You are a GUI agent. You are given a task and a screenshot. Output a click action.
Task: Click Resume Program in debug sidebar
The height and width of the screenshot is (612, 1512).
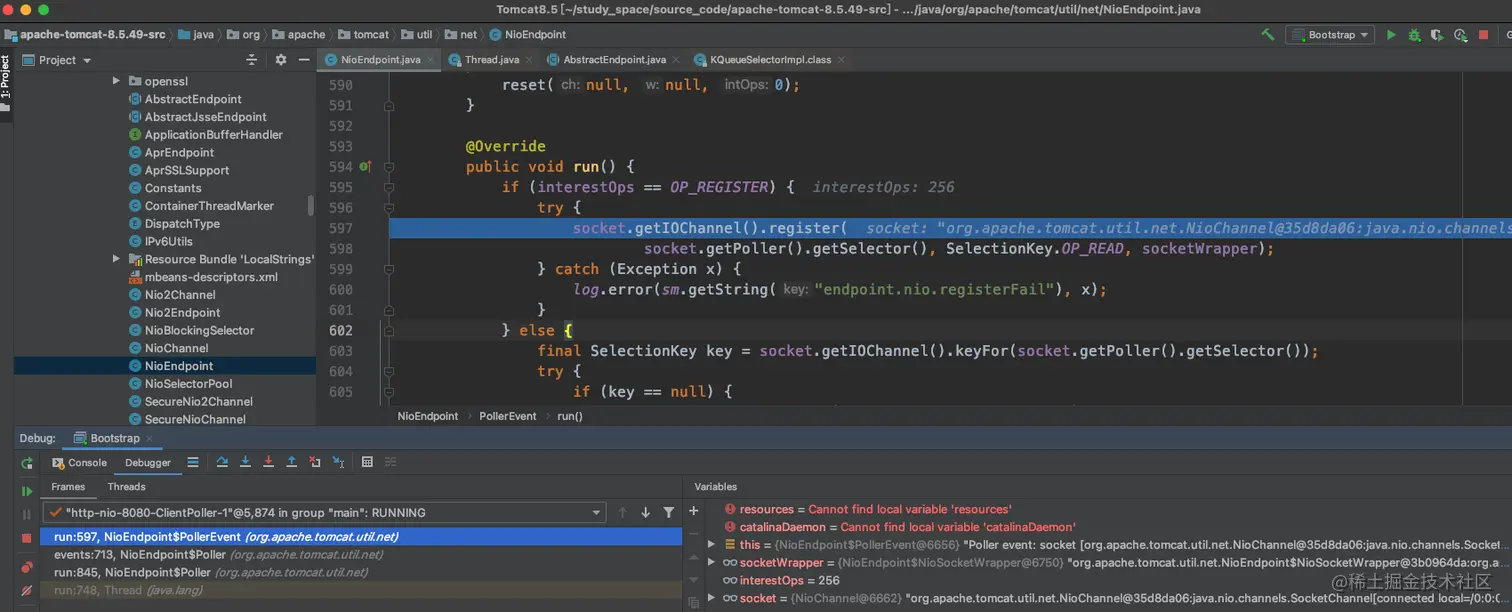pyautogui.click(x=27, y=491)
